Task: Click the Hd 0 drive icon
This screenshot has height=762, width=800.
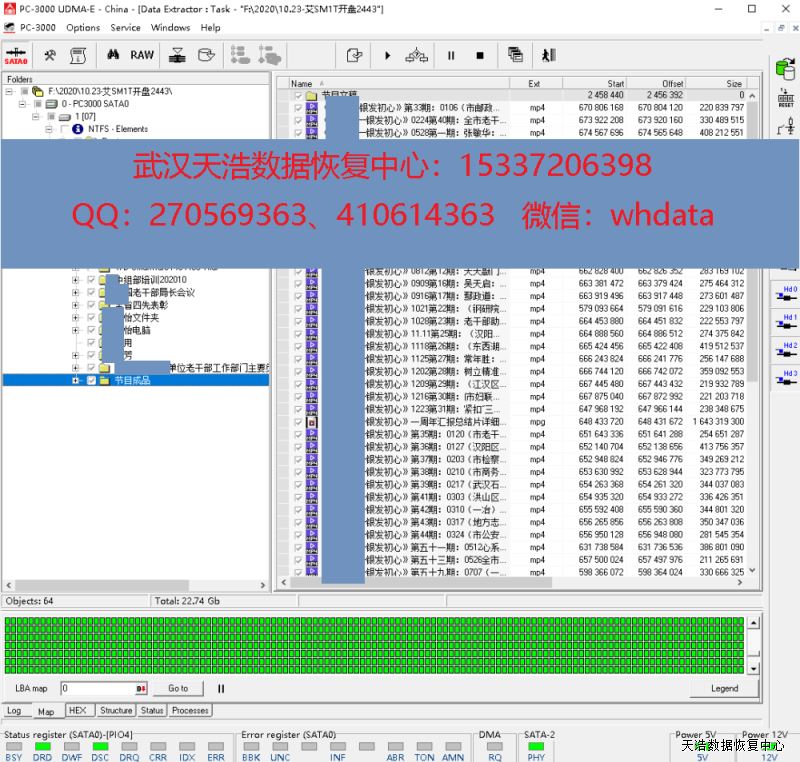Action: point(789,292)
